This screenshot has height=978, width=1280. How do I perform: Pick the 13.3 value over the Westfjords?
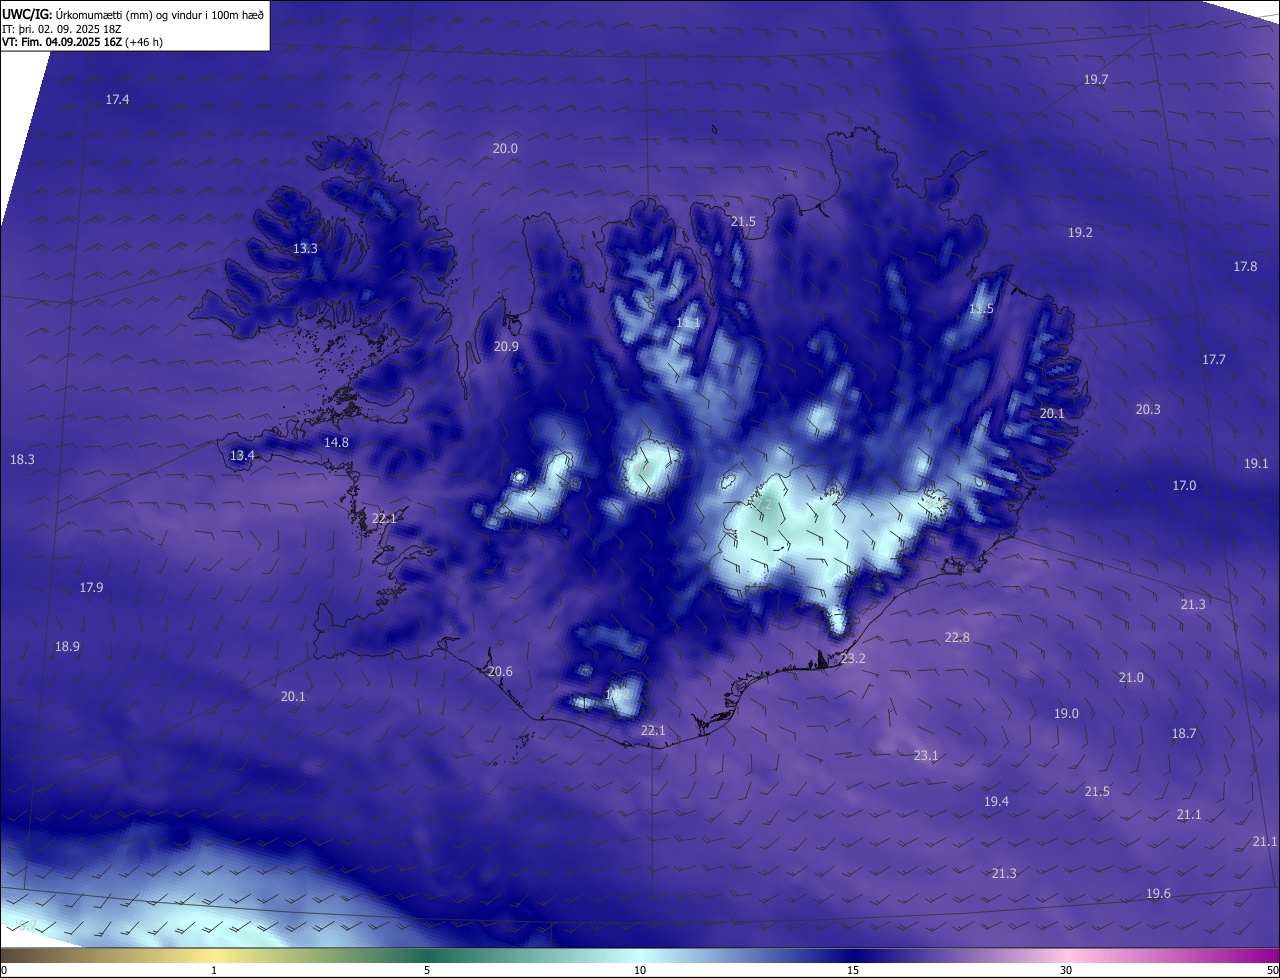click(305, 248)
